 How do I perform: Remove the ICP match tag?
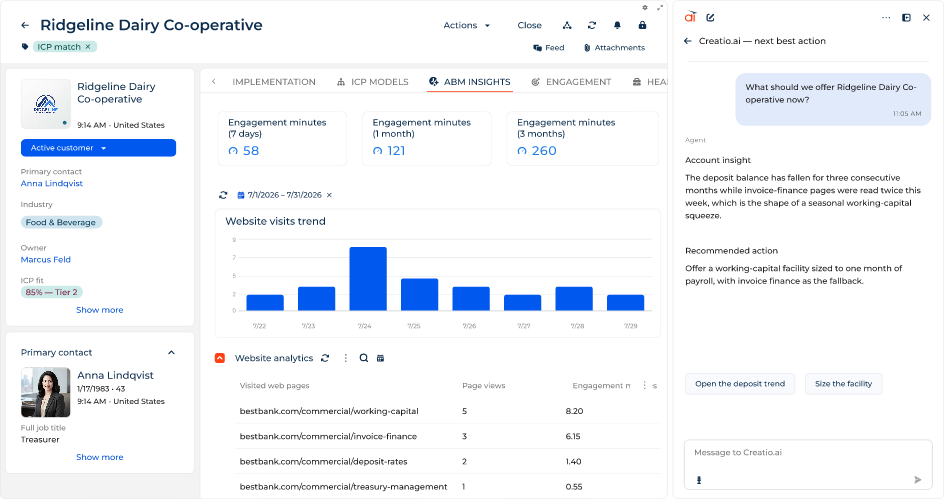(x=88, y=46)
